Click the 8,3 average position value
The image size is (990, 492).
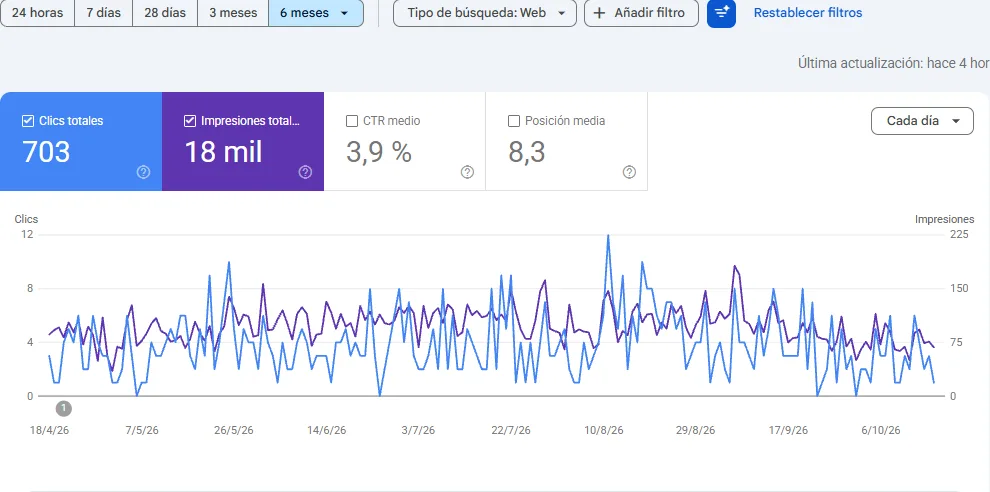(x=527, y=152)
